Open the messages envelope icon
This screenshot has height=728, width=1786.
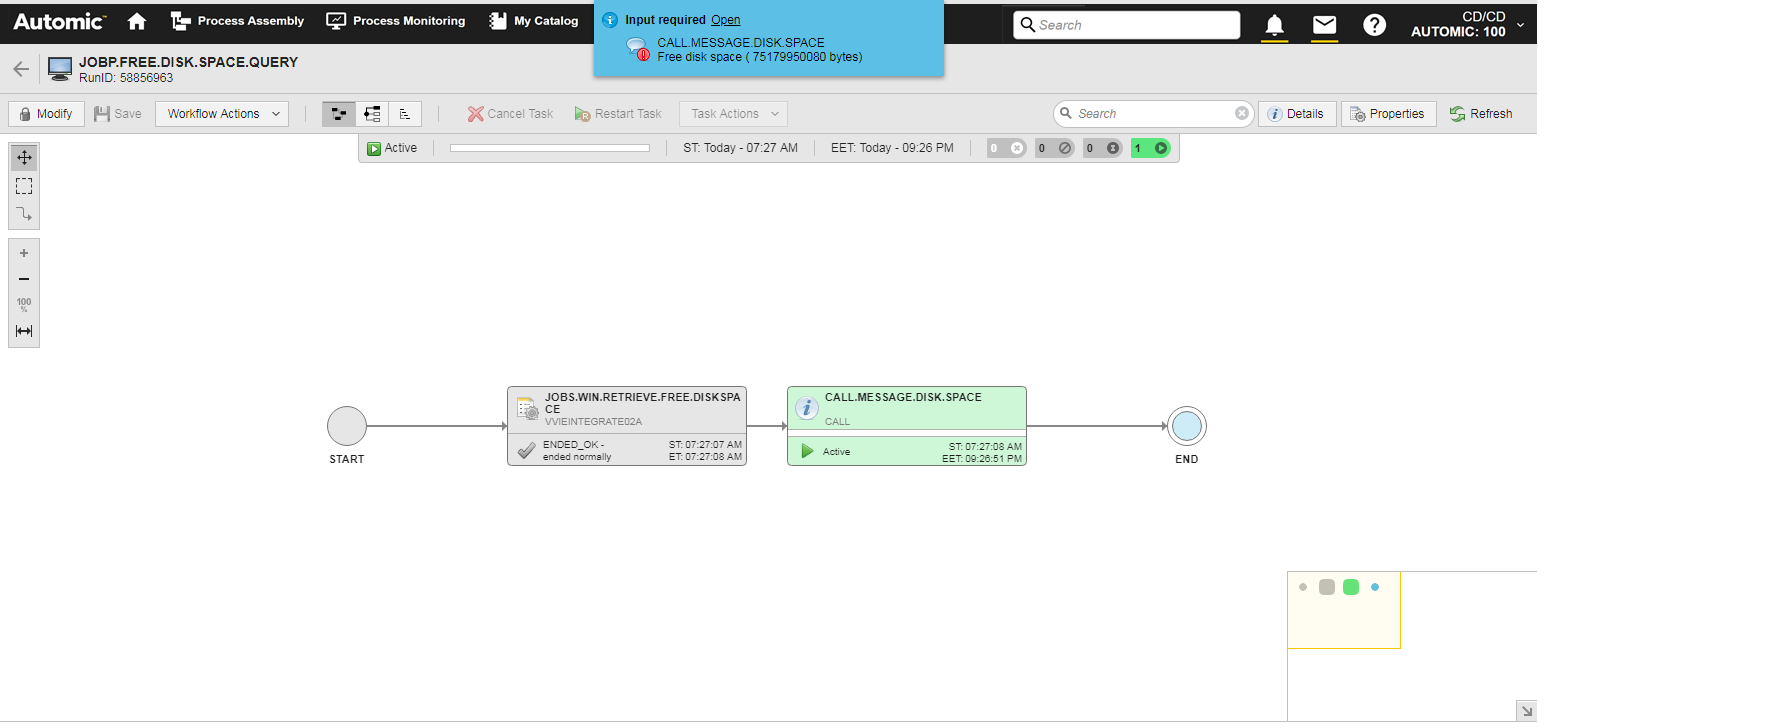coord(1324,25)
